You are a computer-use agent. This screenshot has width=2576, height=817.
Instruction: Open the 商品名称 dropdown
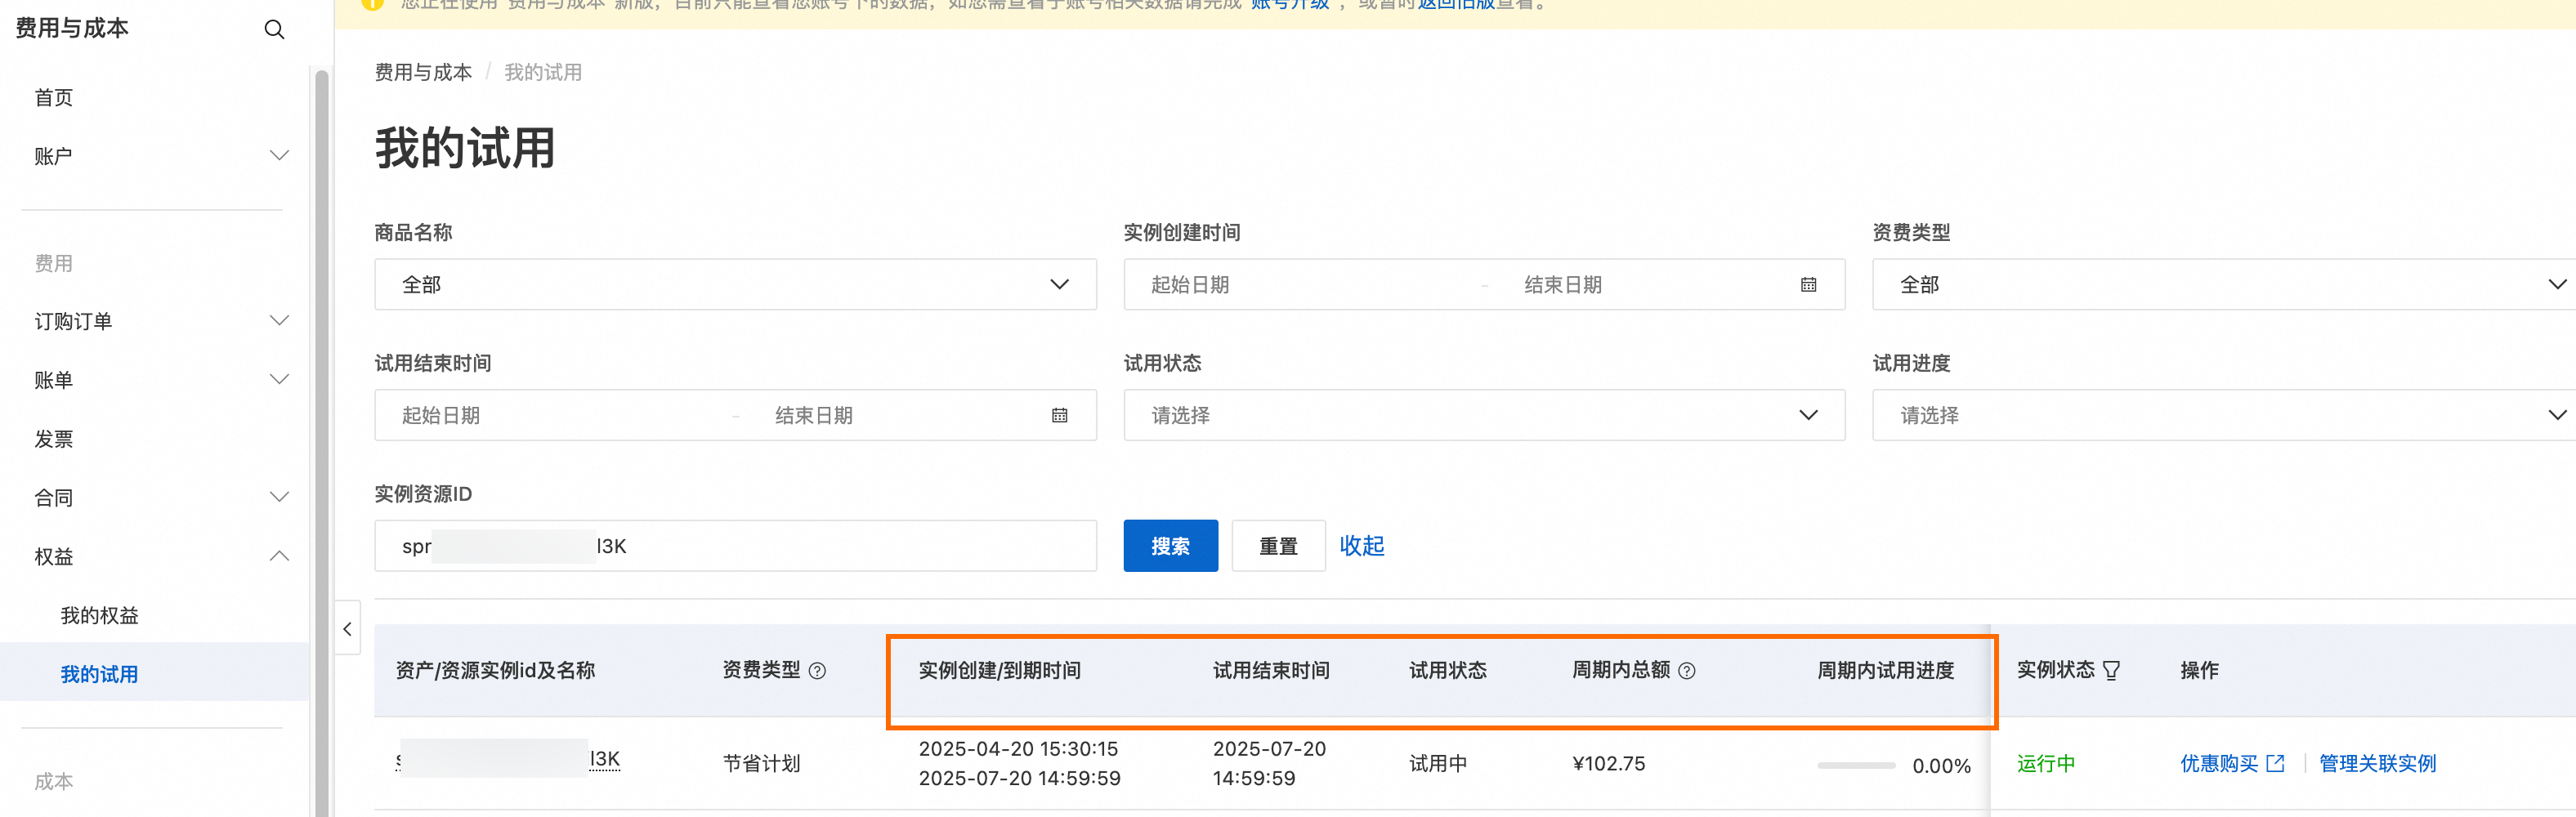tap(735, 285)
